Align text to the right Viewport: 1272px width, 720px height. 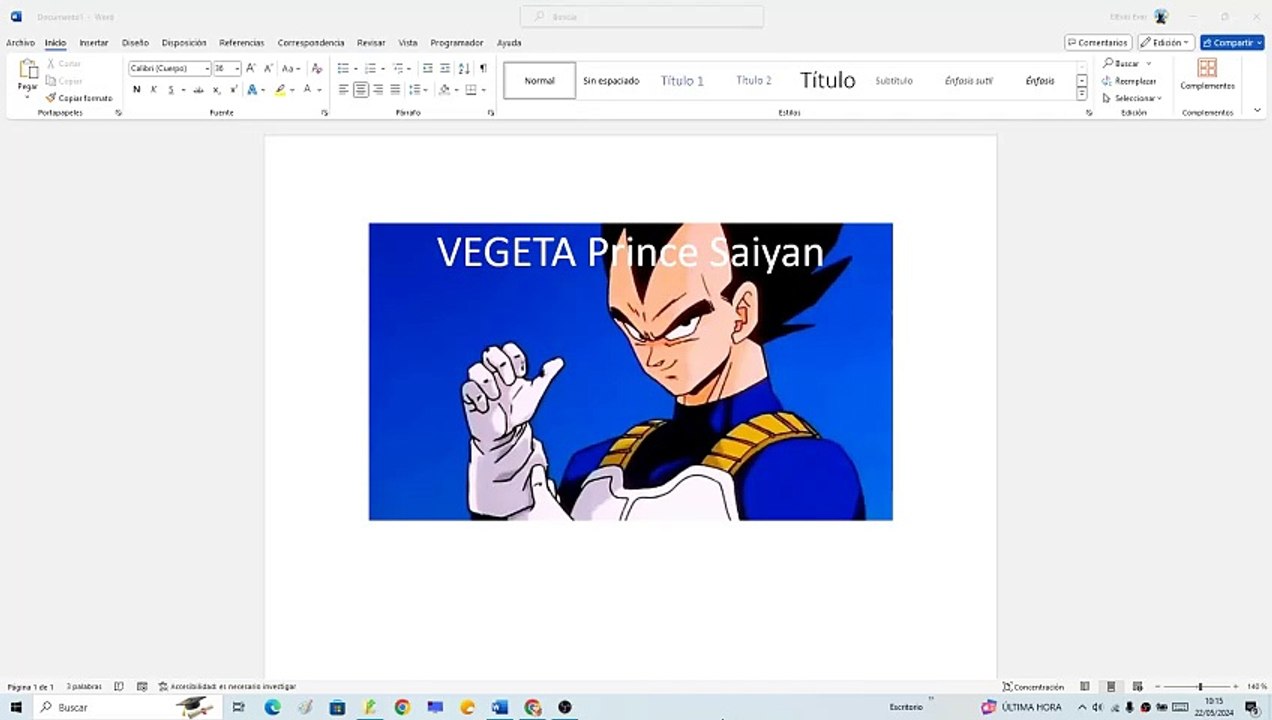click(x=378, y=90)
